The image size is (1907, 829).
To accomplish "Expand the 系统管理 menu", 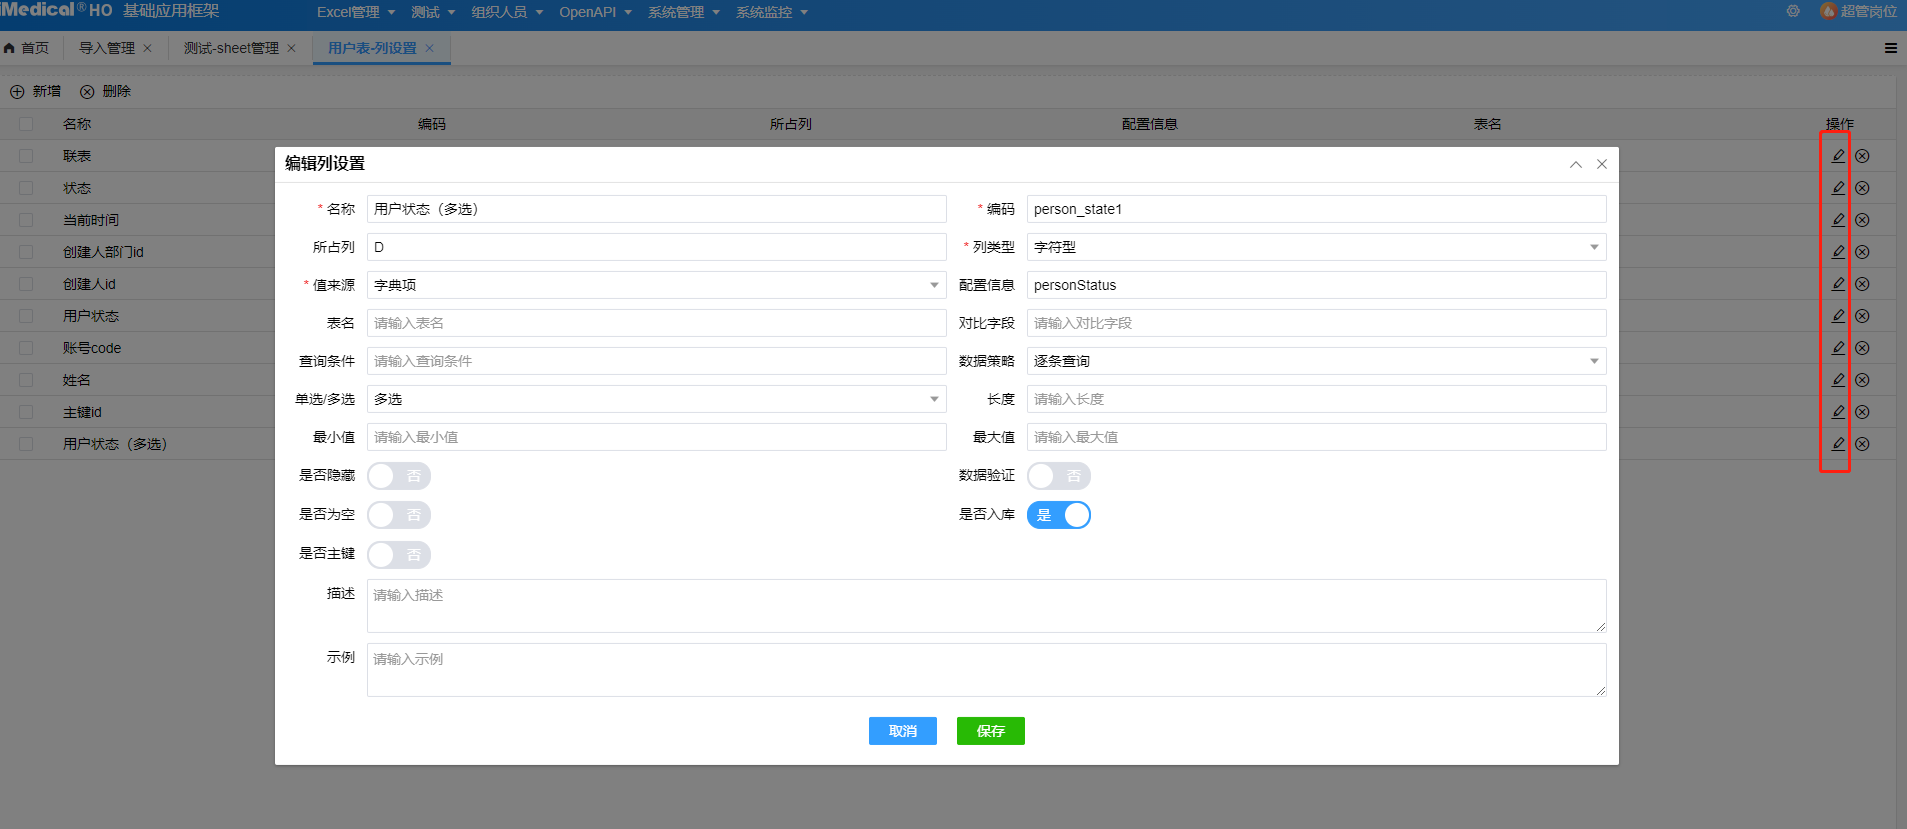I will (x=684, y=12).
